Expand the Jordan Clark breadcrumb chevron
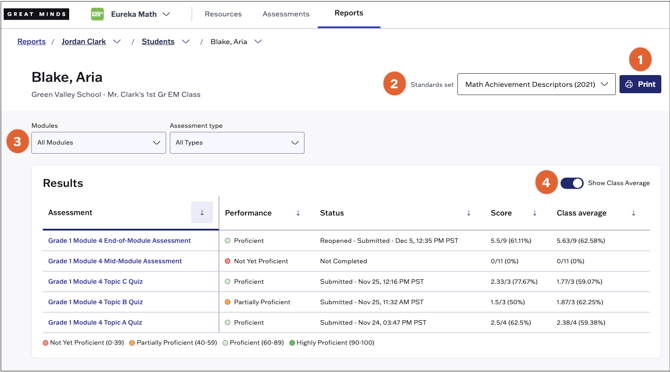The width and height of the screenshot is (670, 372). click(x=117, y=41)
